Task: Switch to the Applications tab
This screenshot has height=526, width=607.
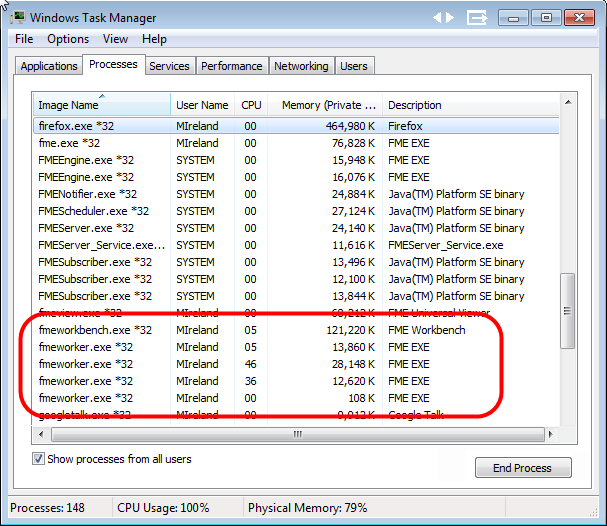Action: coord(49,66)
